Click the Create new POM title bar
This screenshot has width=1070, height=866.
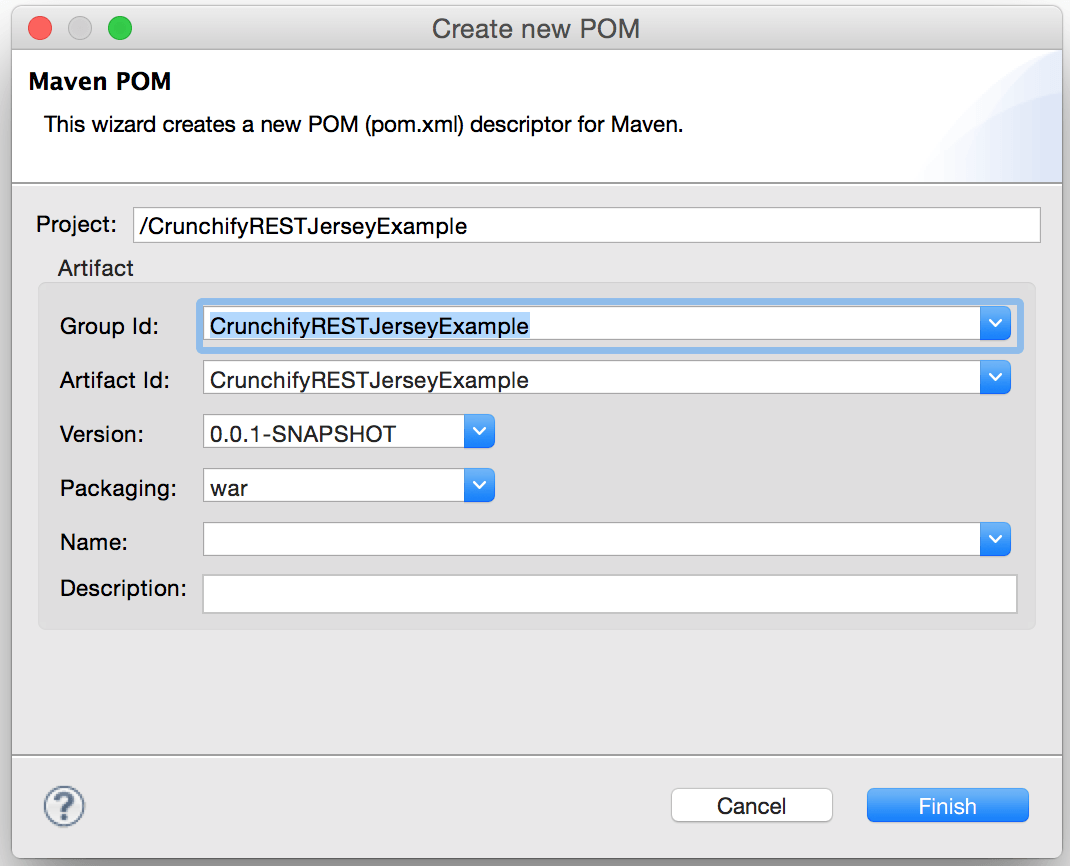(535, 28)
